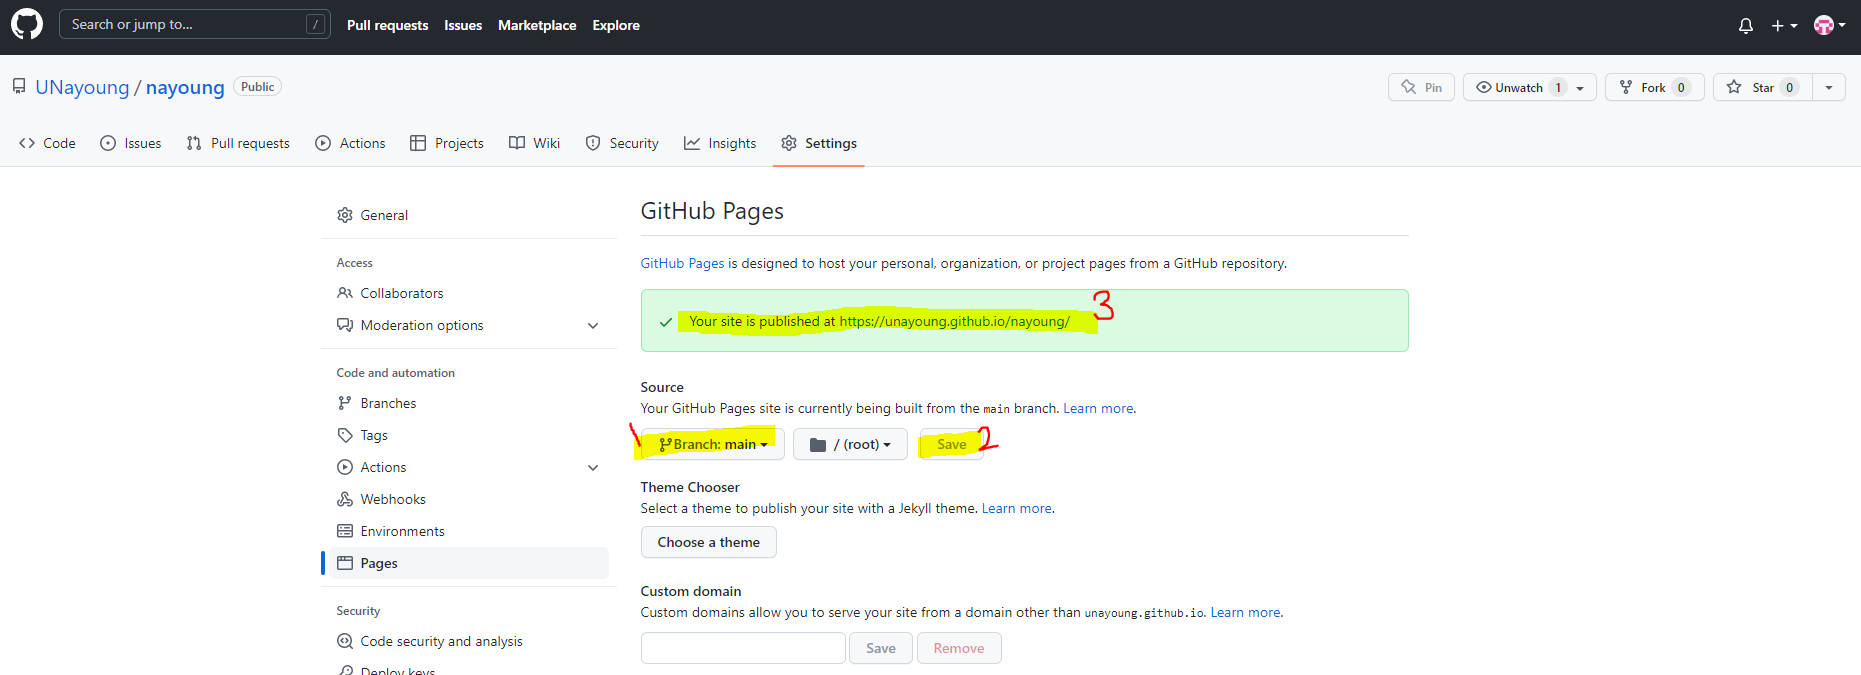Go to Explore
Image resolution: width=1861 pixels, height=675 pixels.
[x=616, y=25]
